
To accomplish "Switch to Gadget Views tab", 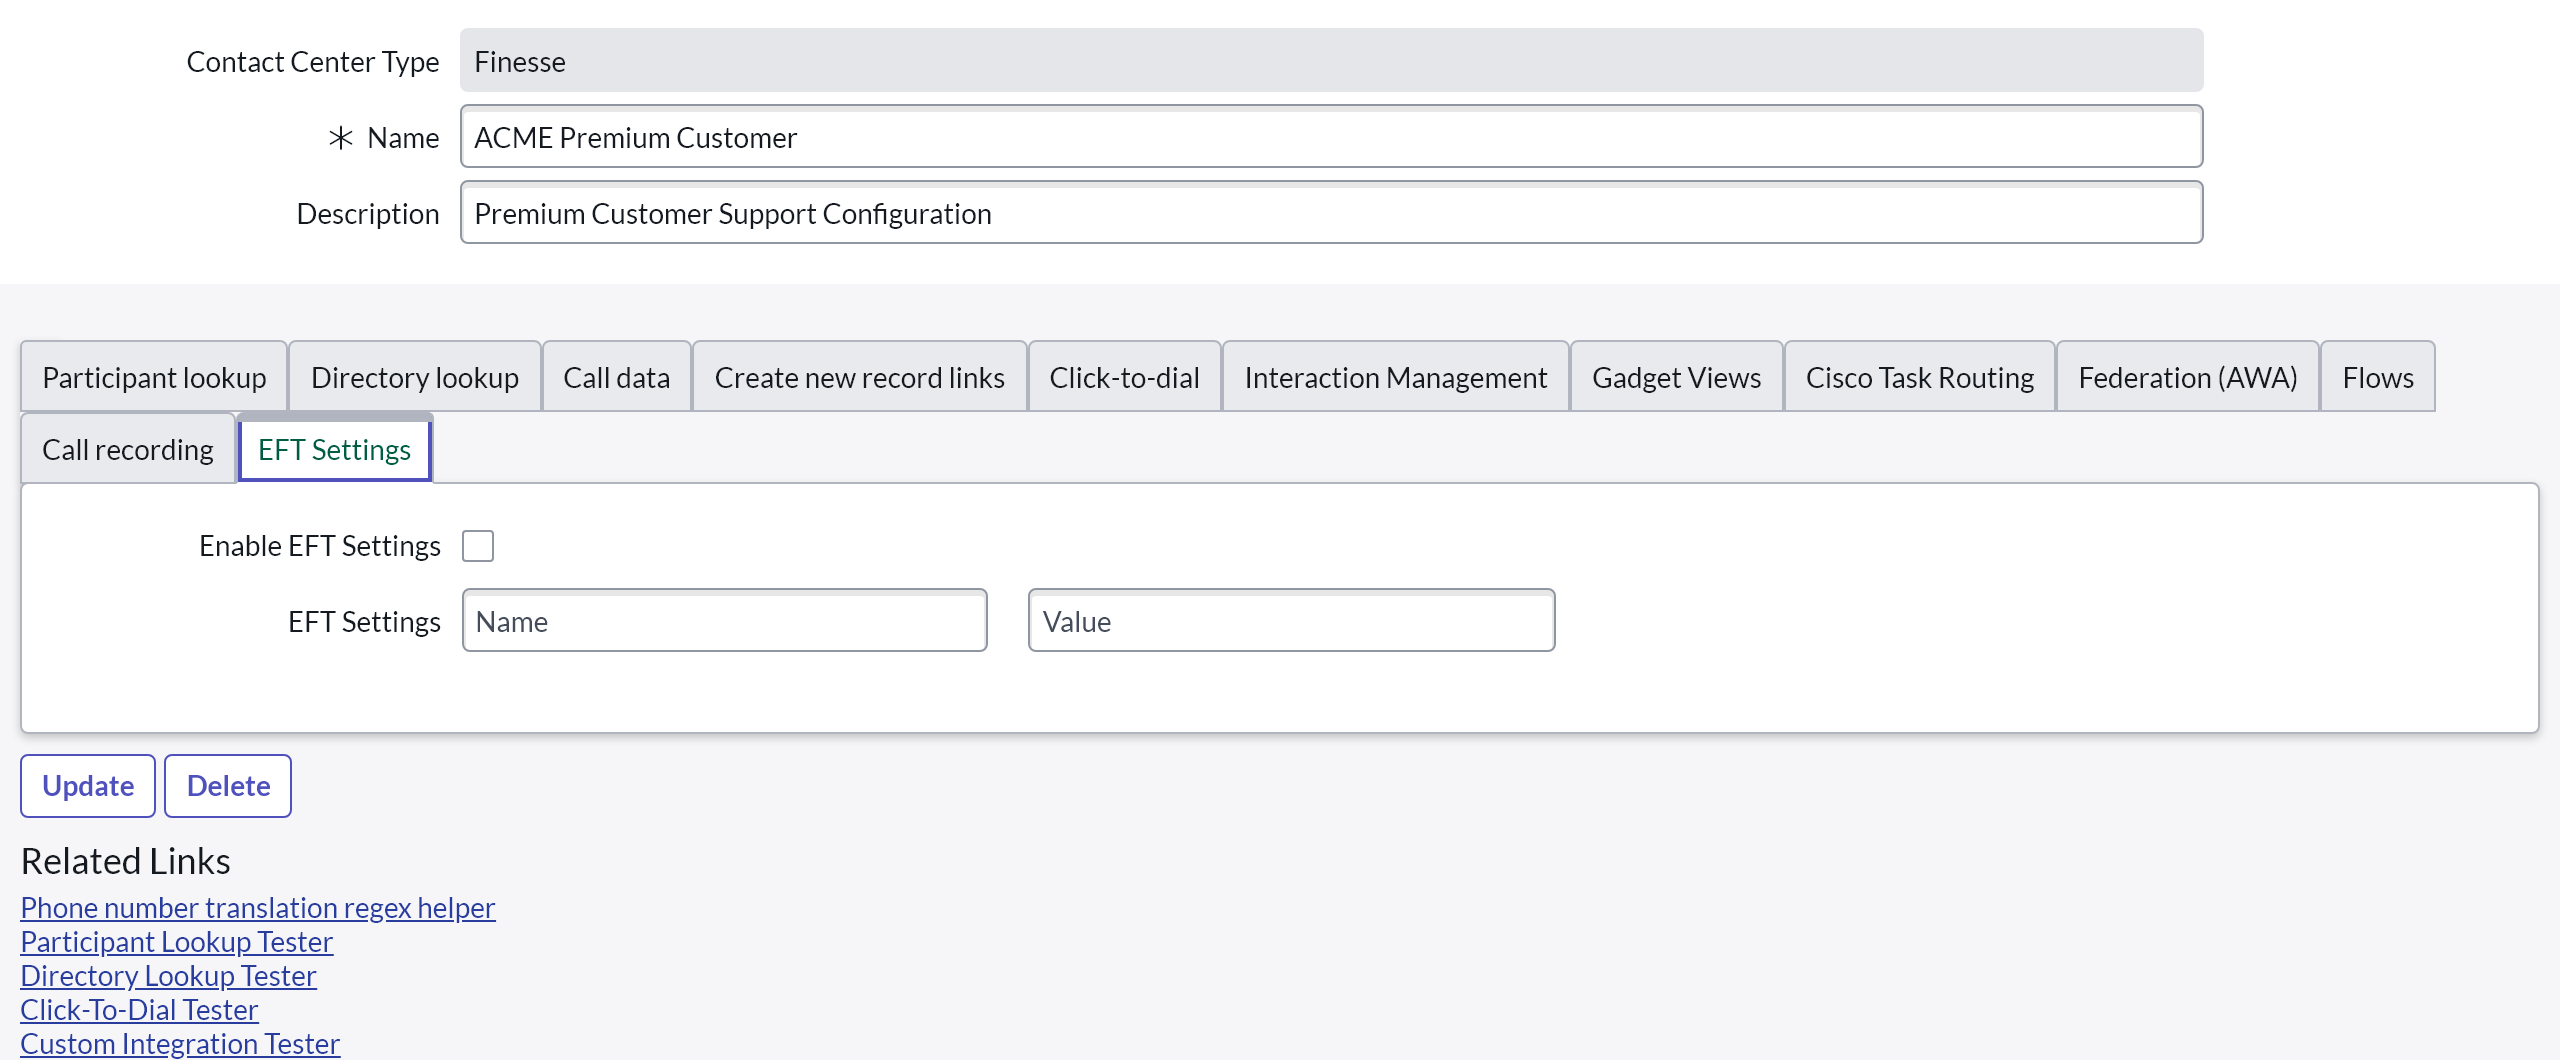I will coord(1676,377).
